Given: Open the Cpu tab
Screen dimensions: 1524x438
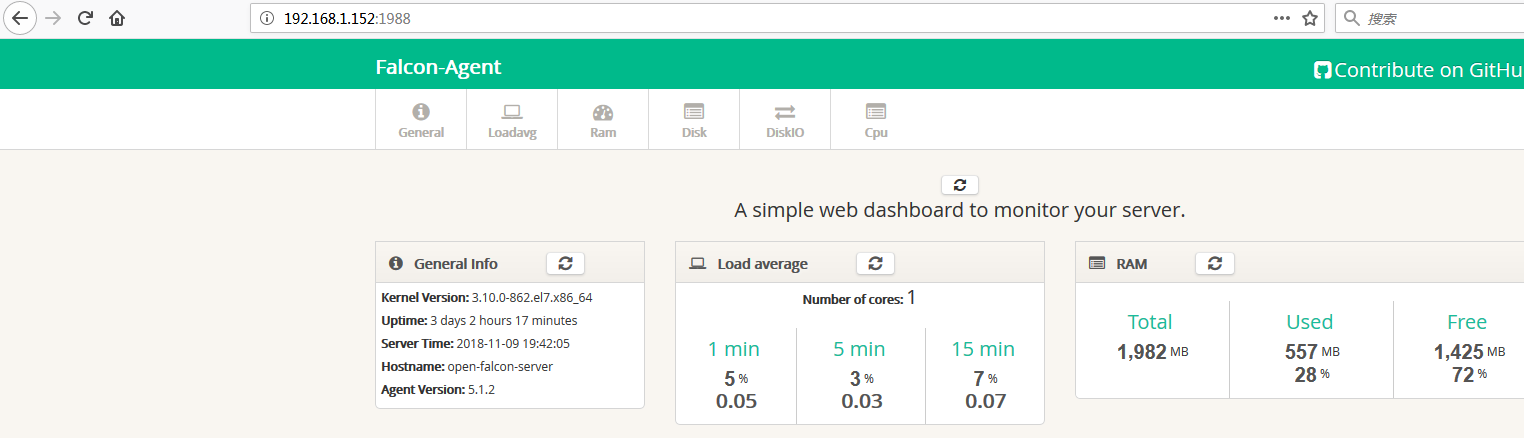Looking at the screenshot, I should pyautogui.click(x=876, y=120).
